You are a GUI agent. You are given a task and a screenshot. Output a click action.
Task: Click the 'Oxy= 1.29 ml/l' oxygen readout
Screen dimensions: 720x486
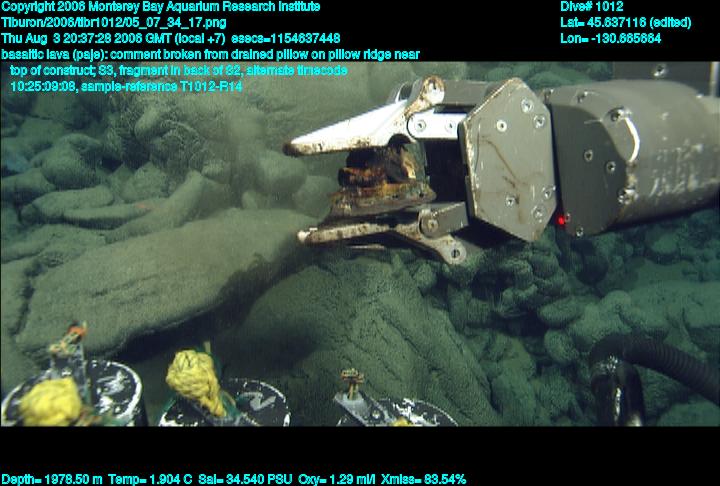click(x=337, y=480)
